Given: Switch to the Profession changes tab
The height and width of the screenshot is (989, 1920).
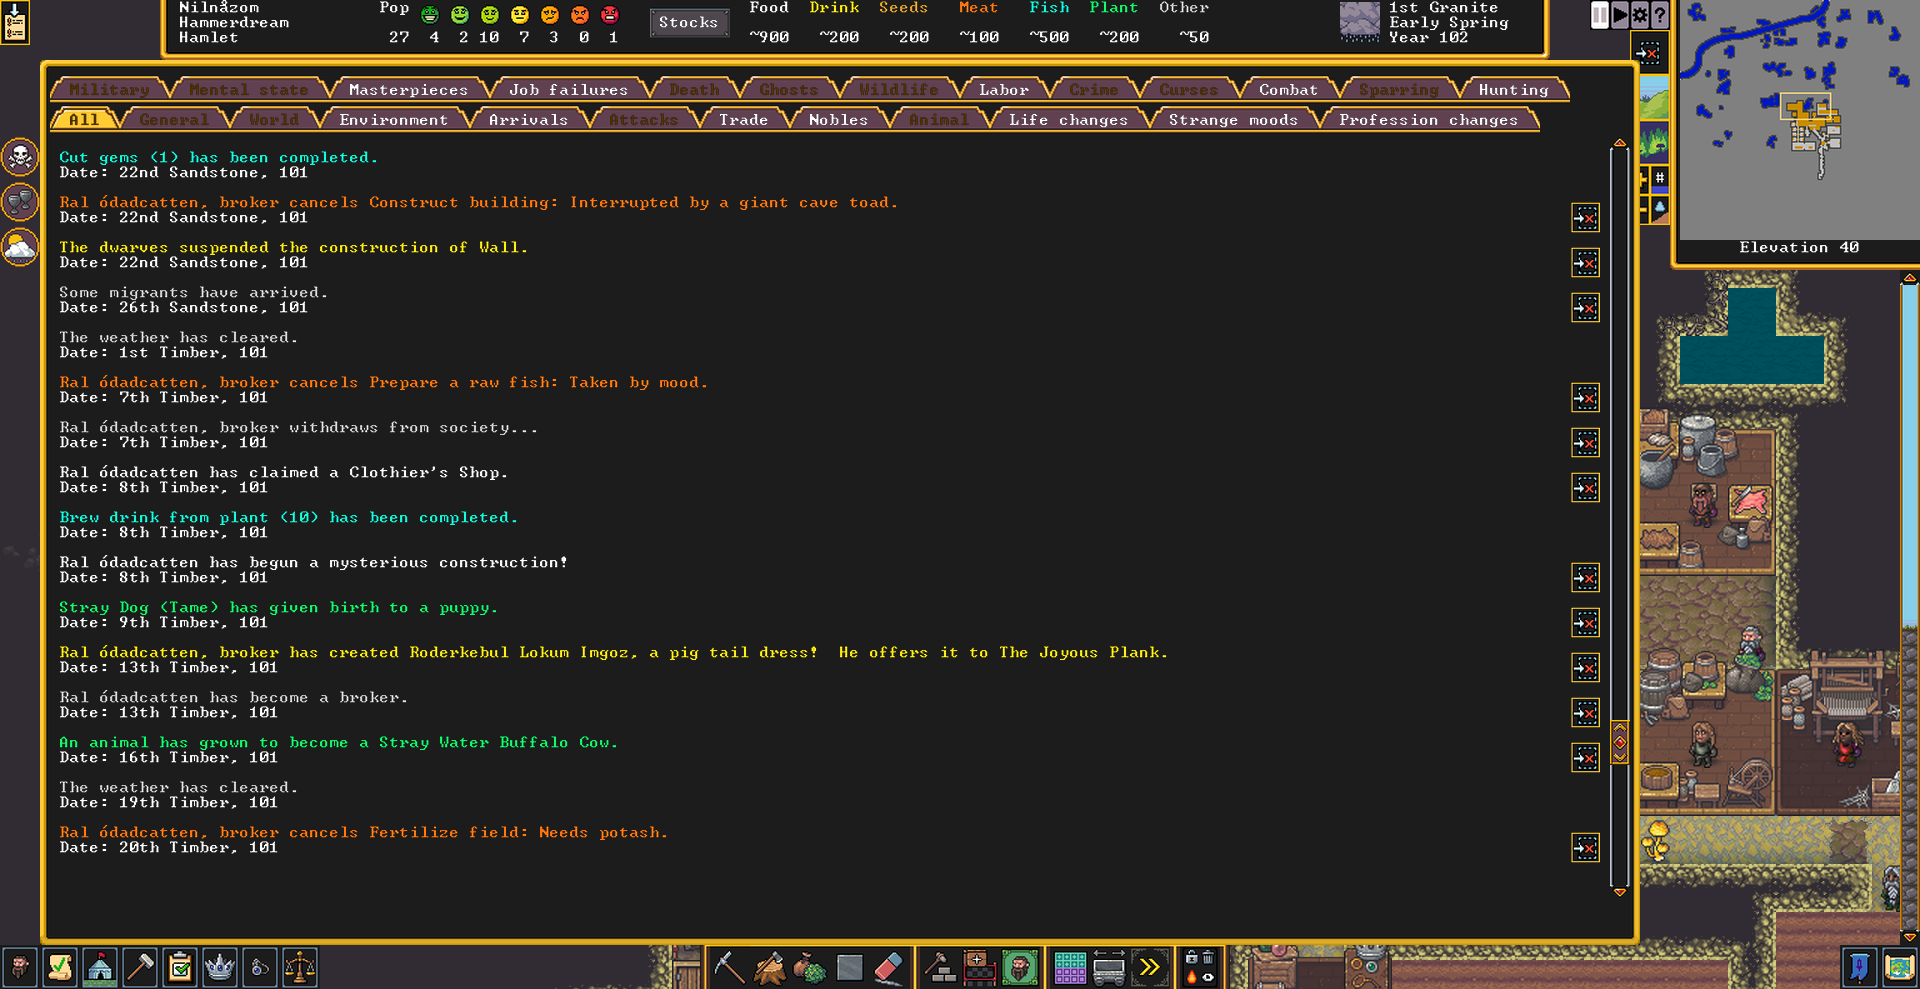Looking at the screenshot, I should 1428,120.
